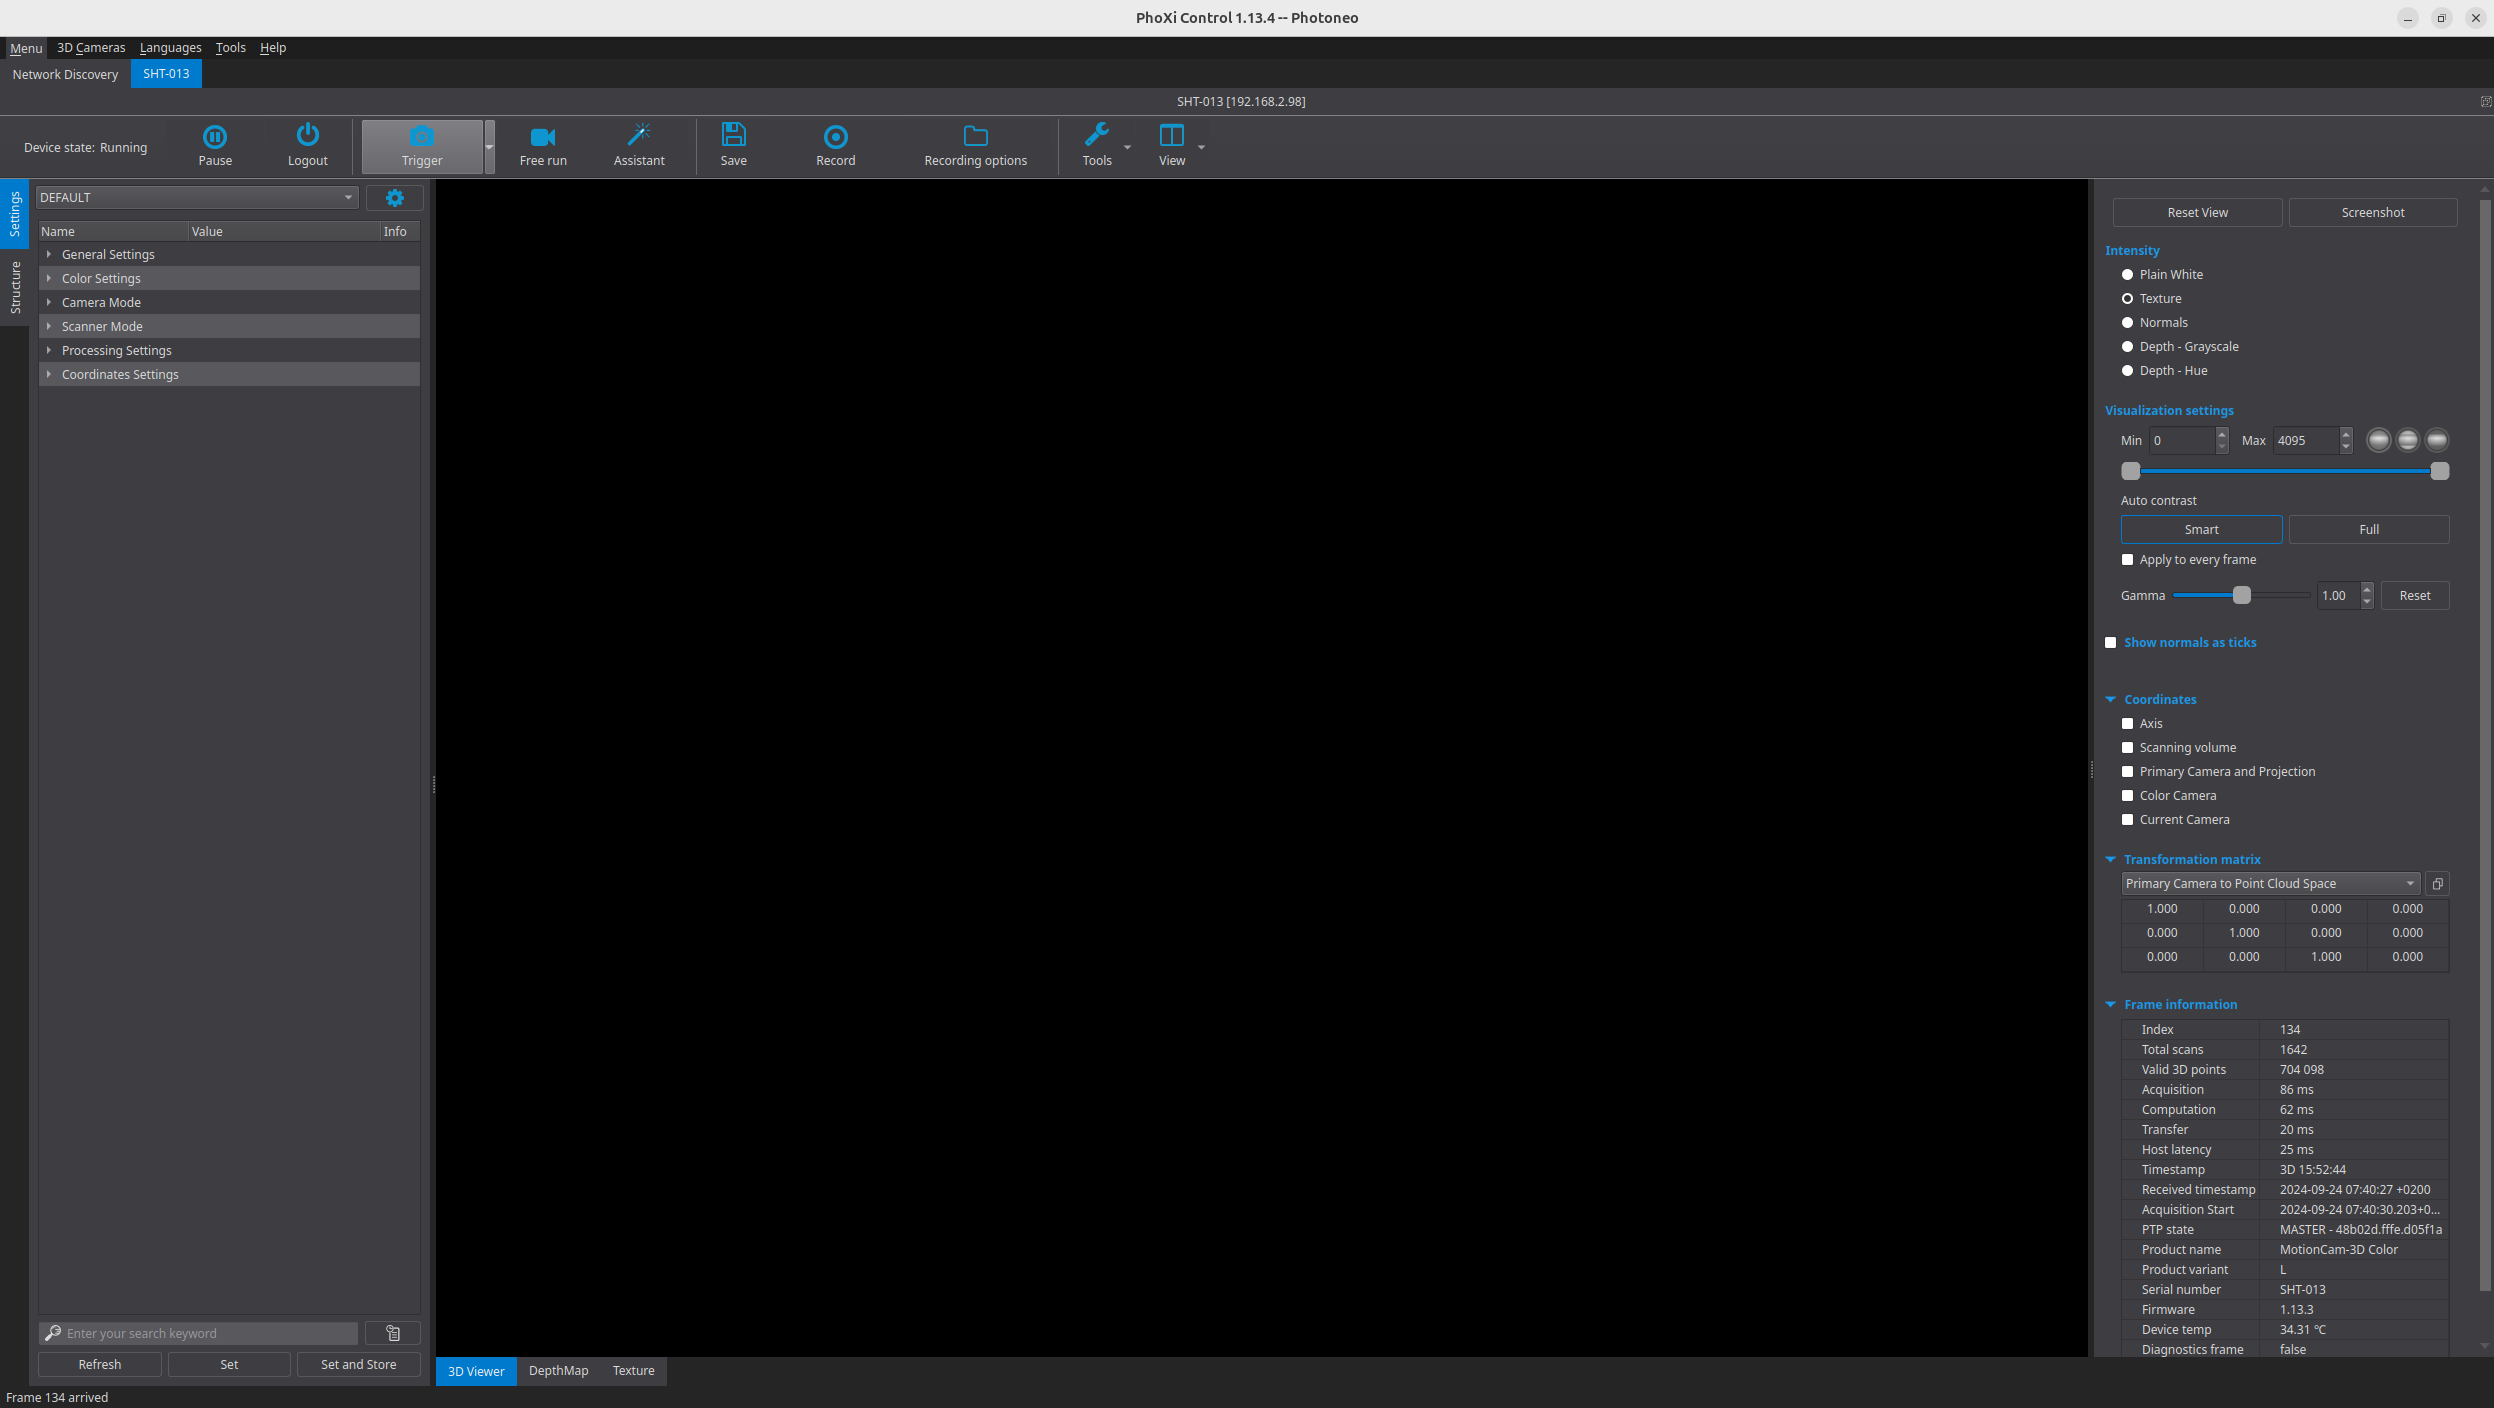Screen dimensions: 2494x1408
Task: Click the Gamma slider handle
Action: [x=2242, y=596]
